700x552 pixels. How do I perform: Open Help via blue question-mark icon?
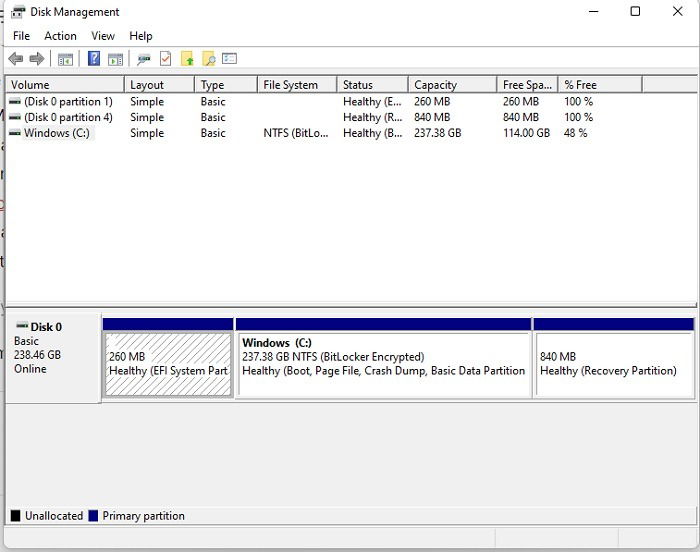94,59
